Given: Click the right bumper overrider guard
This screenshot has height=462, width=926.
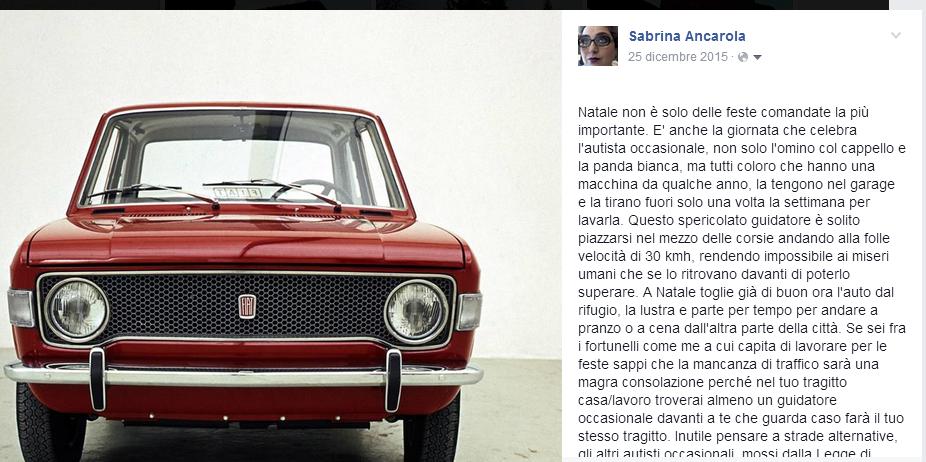Looking at the screenshot, I should 393,380.
